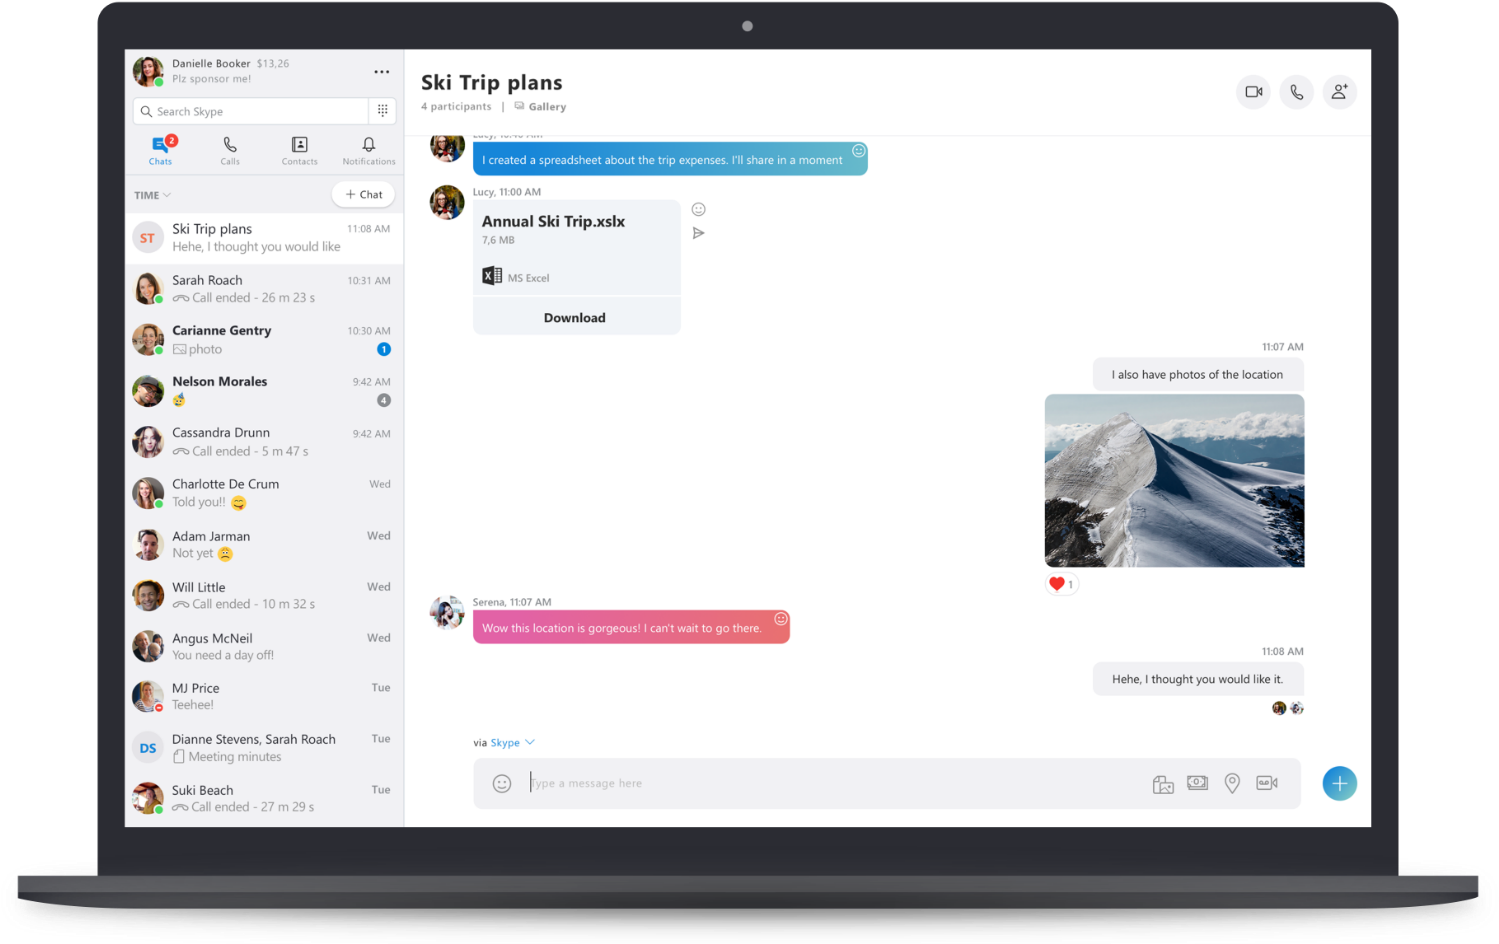The height and width of the screenshot is (944, 1499).
Task: Attach an image or file to the message
Action: [x=1163, y=783]
